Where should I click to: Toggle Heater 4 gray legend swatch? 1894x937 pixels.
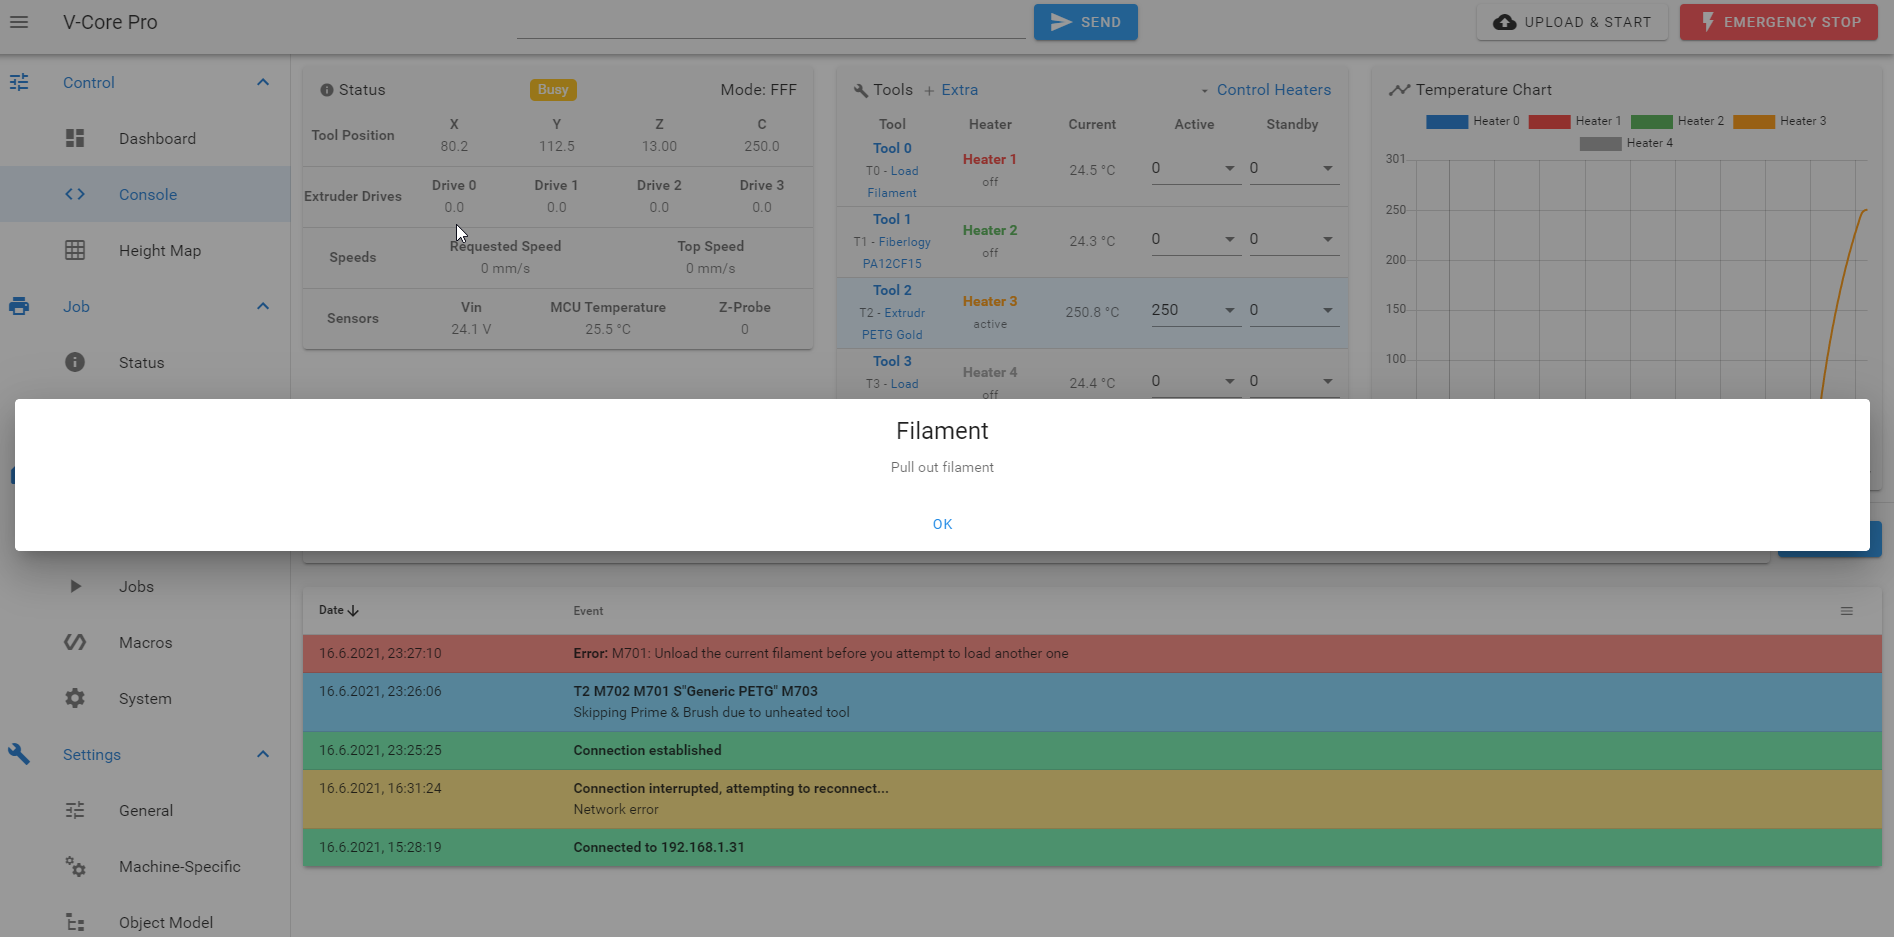(x=1600, y=144)
